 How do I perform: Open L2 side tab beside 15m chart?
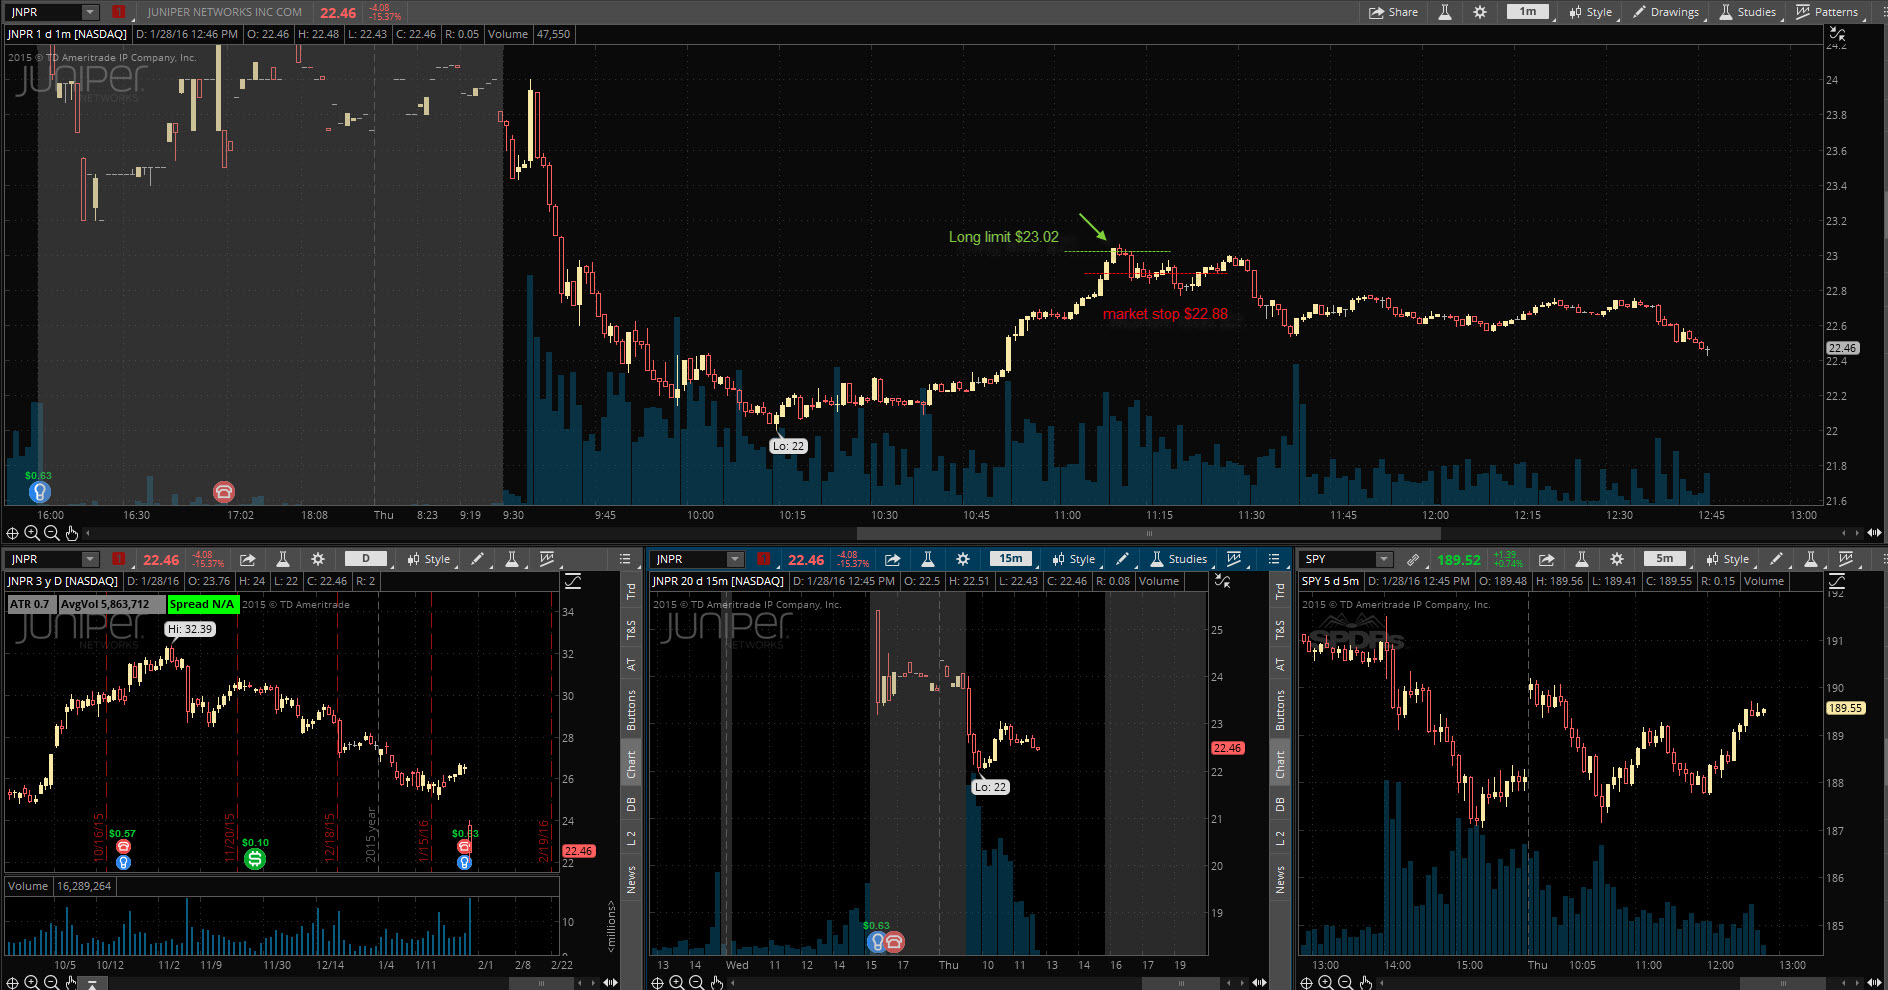[x=1280, y=838]
